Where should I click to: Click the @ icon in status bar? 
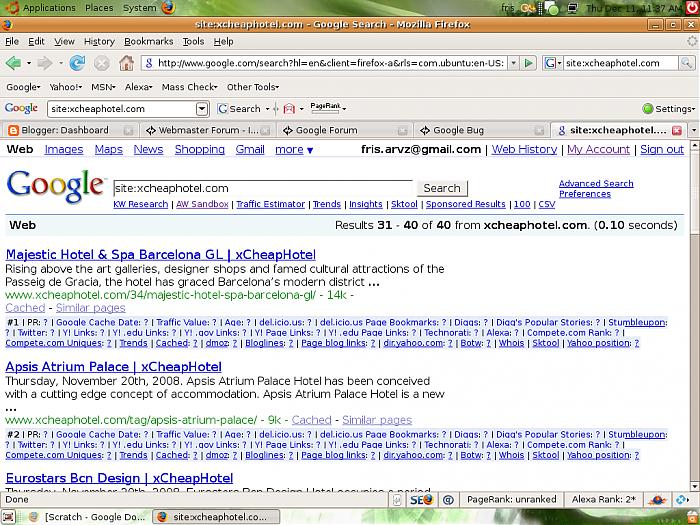click(x=448, y=500)
